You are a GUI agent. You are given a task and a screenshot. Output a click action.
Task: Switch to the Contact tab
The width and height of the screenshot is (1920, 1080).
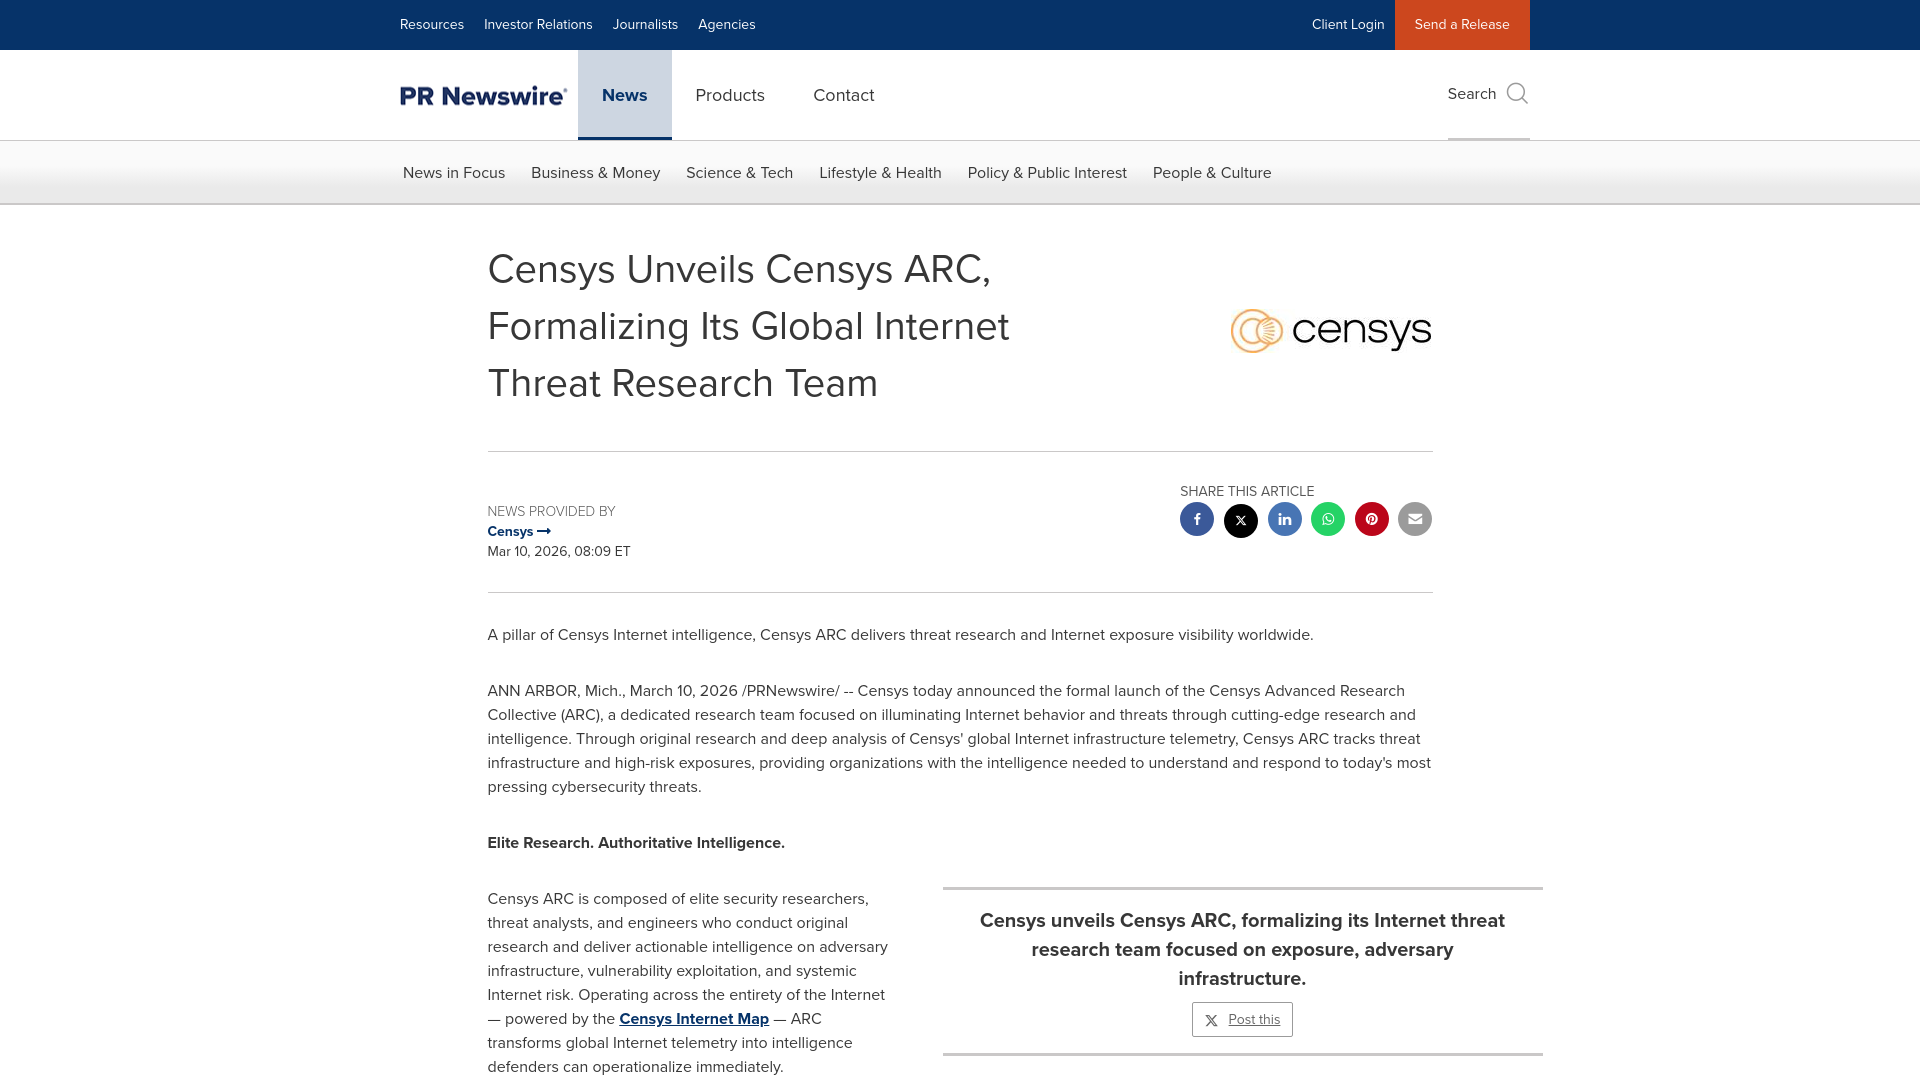843,95
